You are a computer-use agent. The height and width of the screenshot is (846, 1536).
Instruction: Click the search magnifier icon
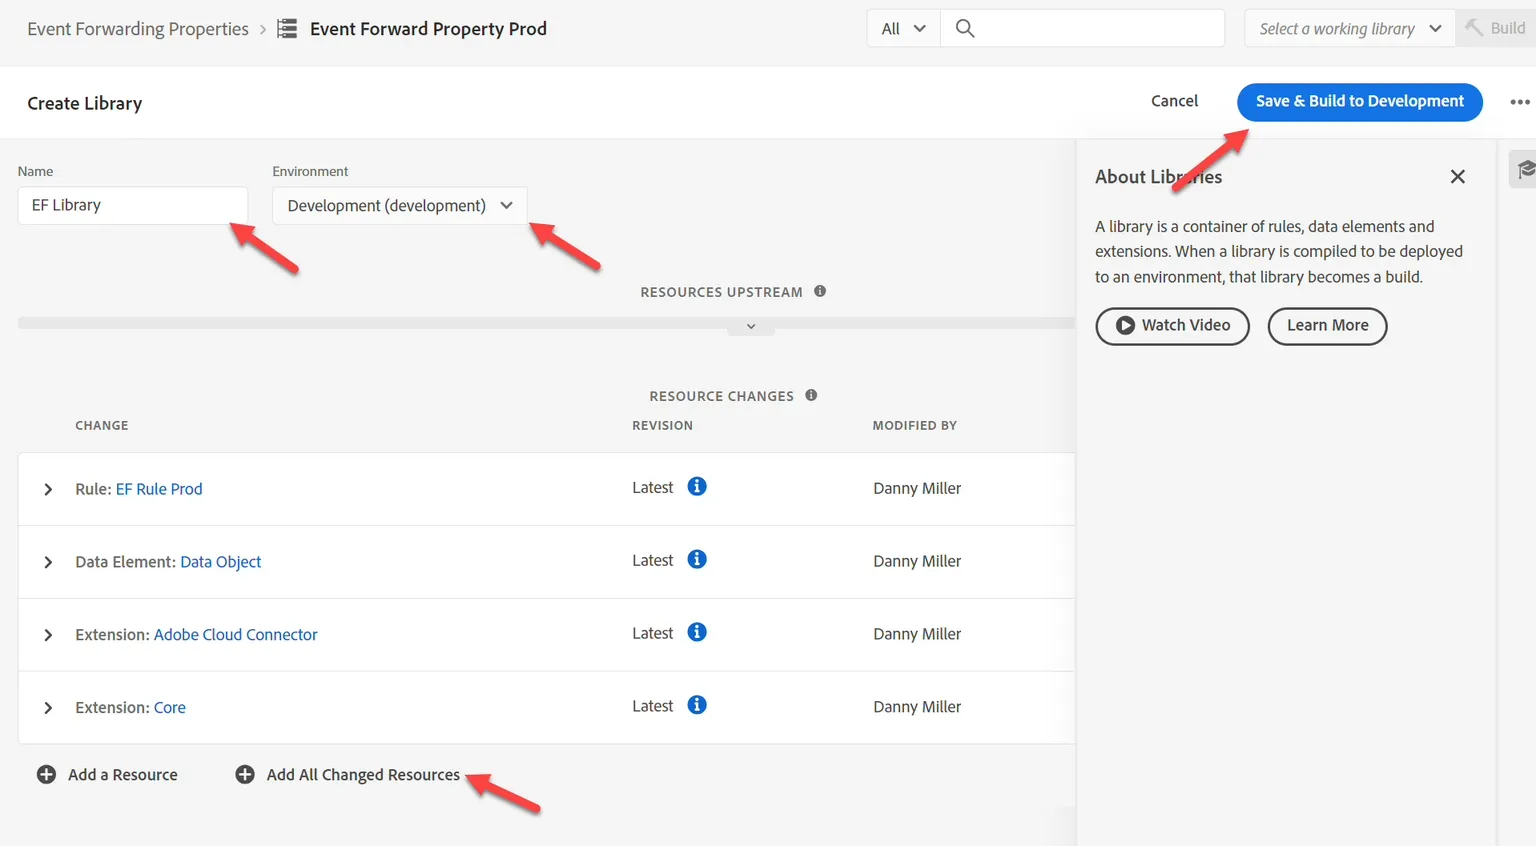[x=965, y=28]
